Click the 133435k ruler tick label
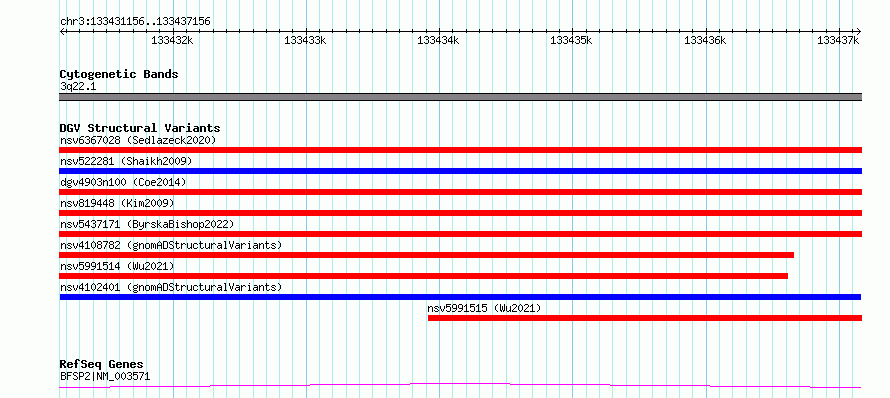 pos(572,40)
